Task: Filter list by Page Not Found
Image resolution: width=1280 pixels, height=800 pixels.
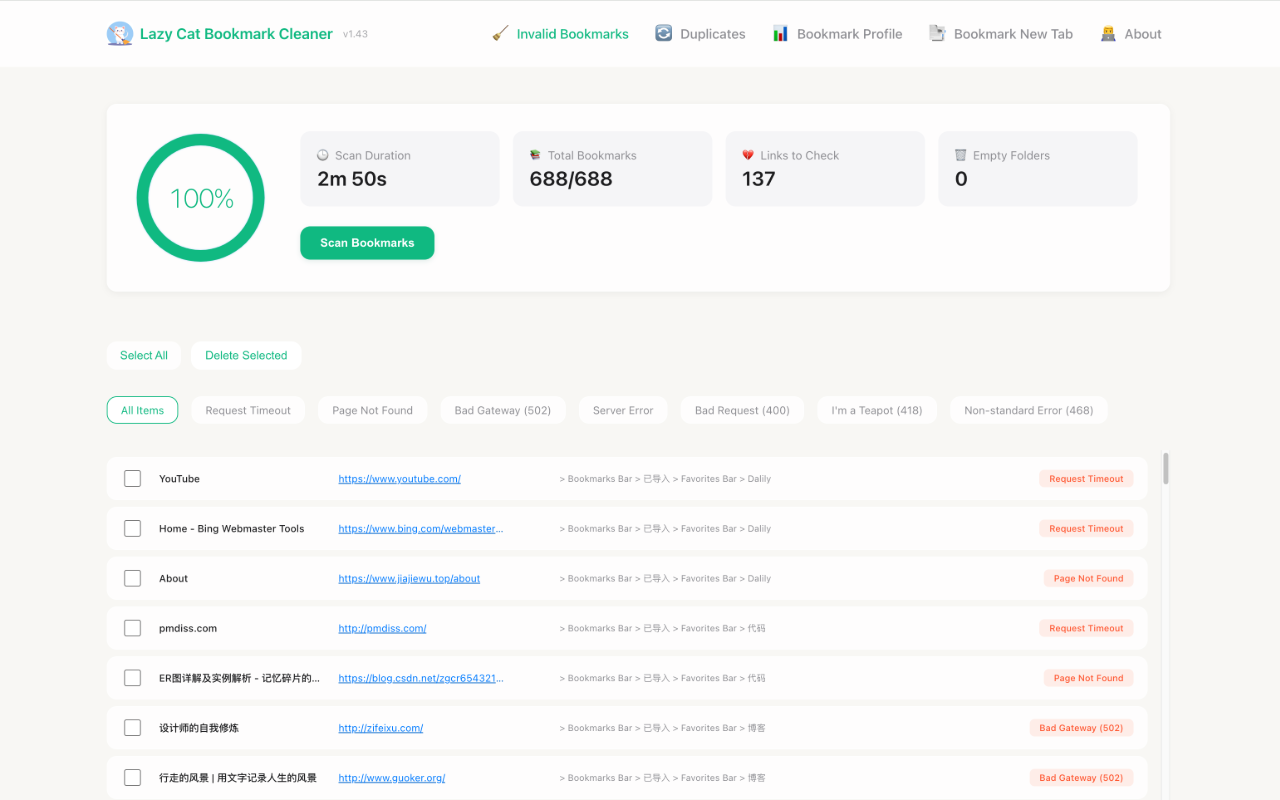Action: click(372, 411)
